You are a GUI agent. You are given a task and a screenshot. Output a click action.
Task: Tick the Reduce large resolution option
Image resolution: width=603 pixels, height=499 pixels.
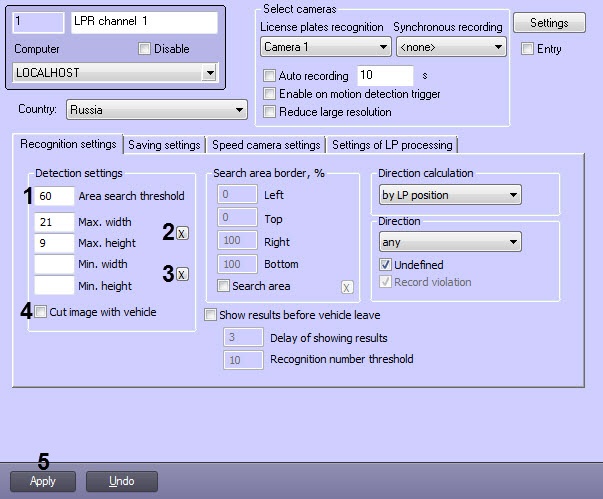[x=268, y=112]
